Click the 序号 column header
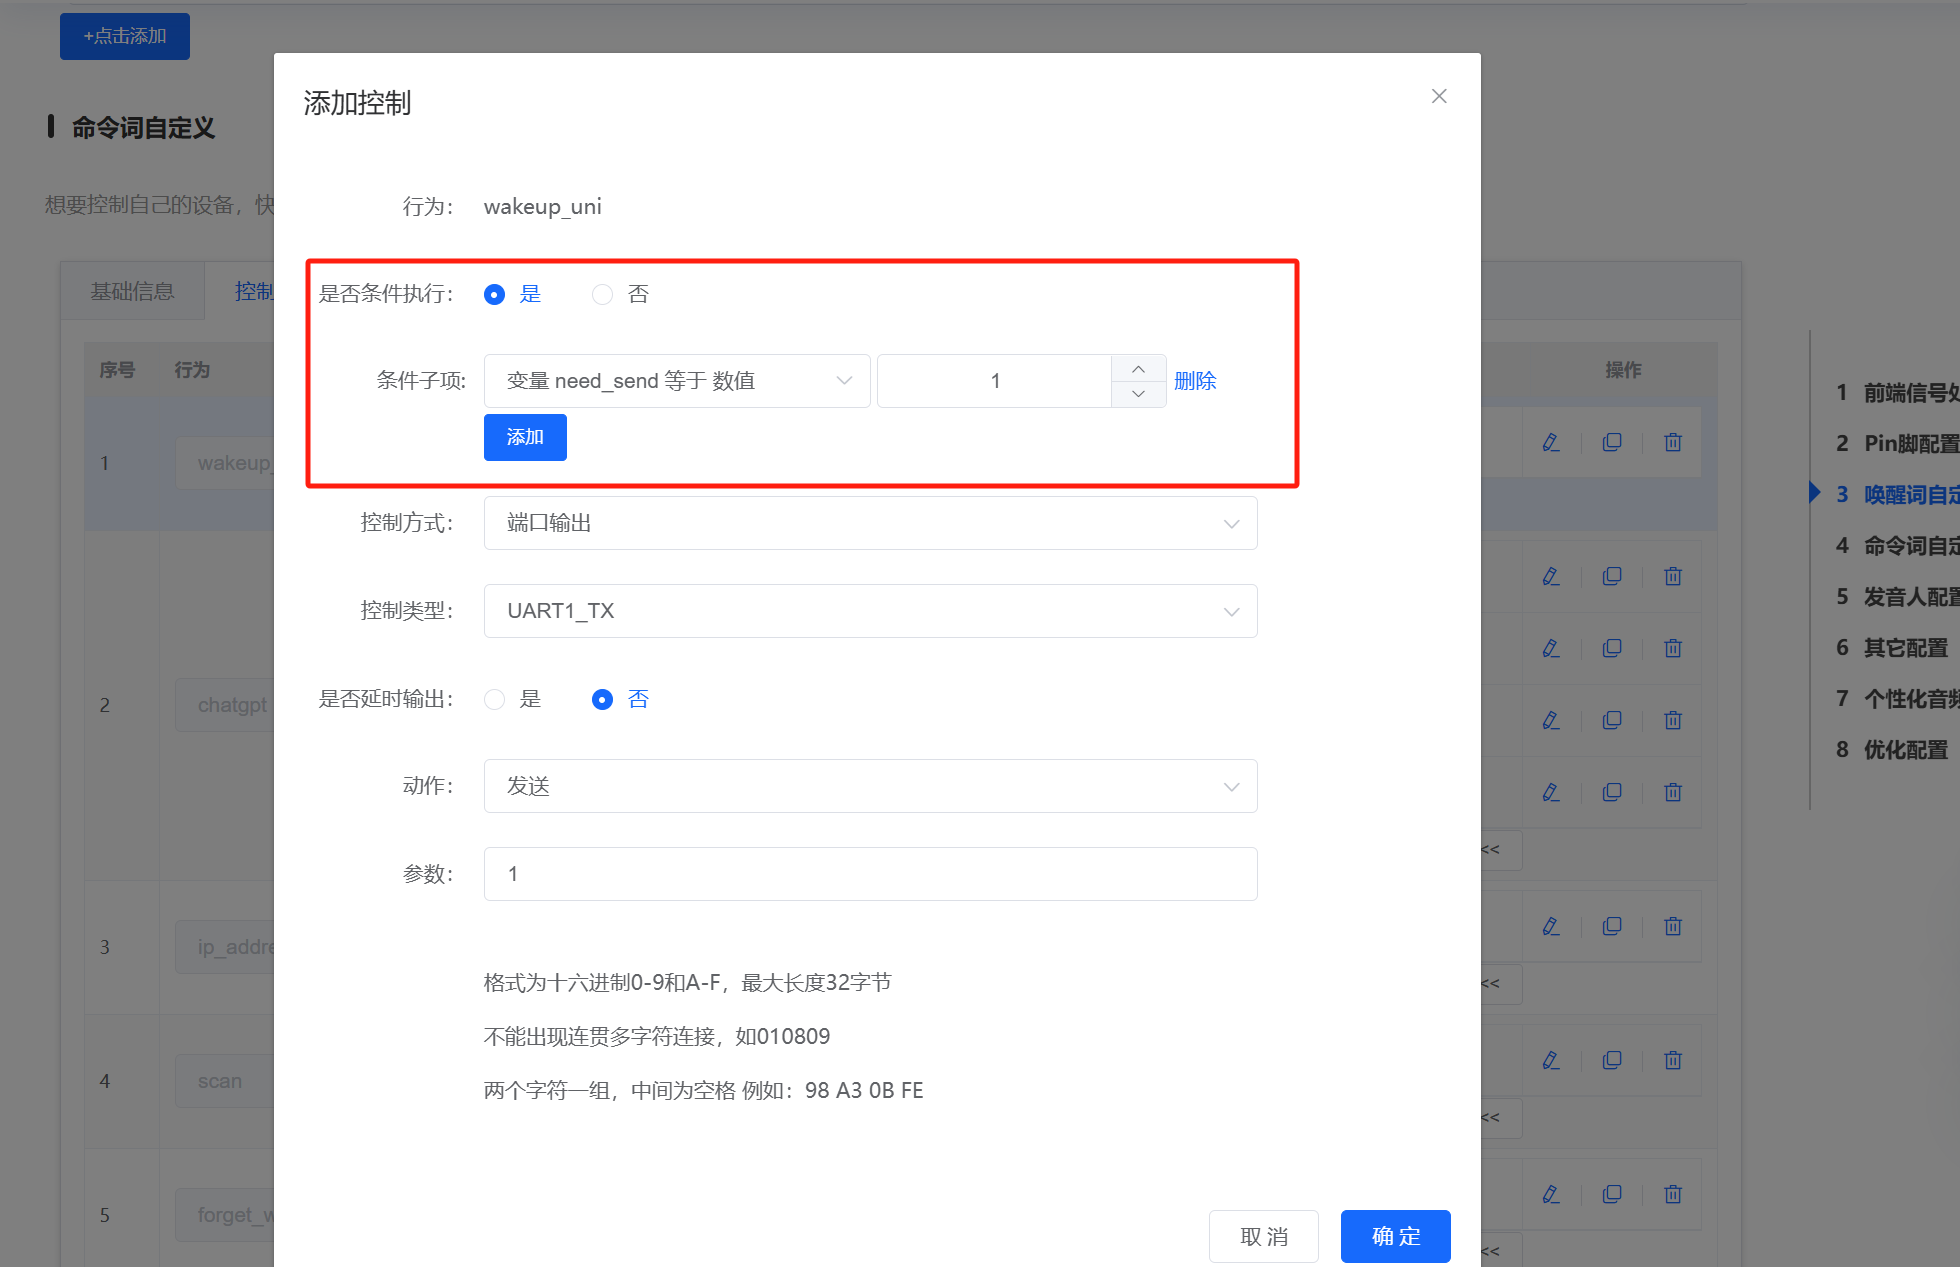1960x1267 pixels. tap(117, 370)
